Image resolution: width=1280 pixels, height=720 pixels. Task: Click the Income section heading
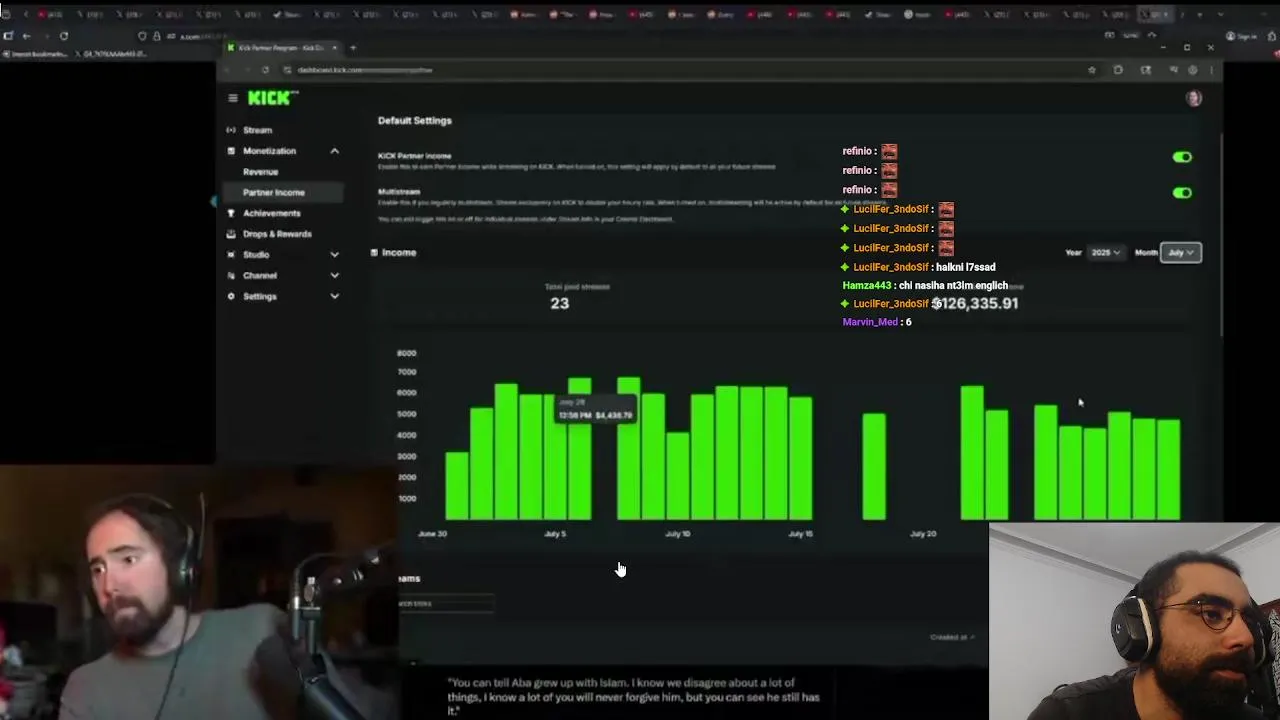[x=399, y=253]
